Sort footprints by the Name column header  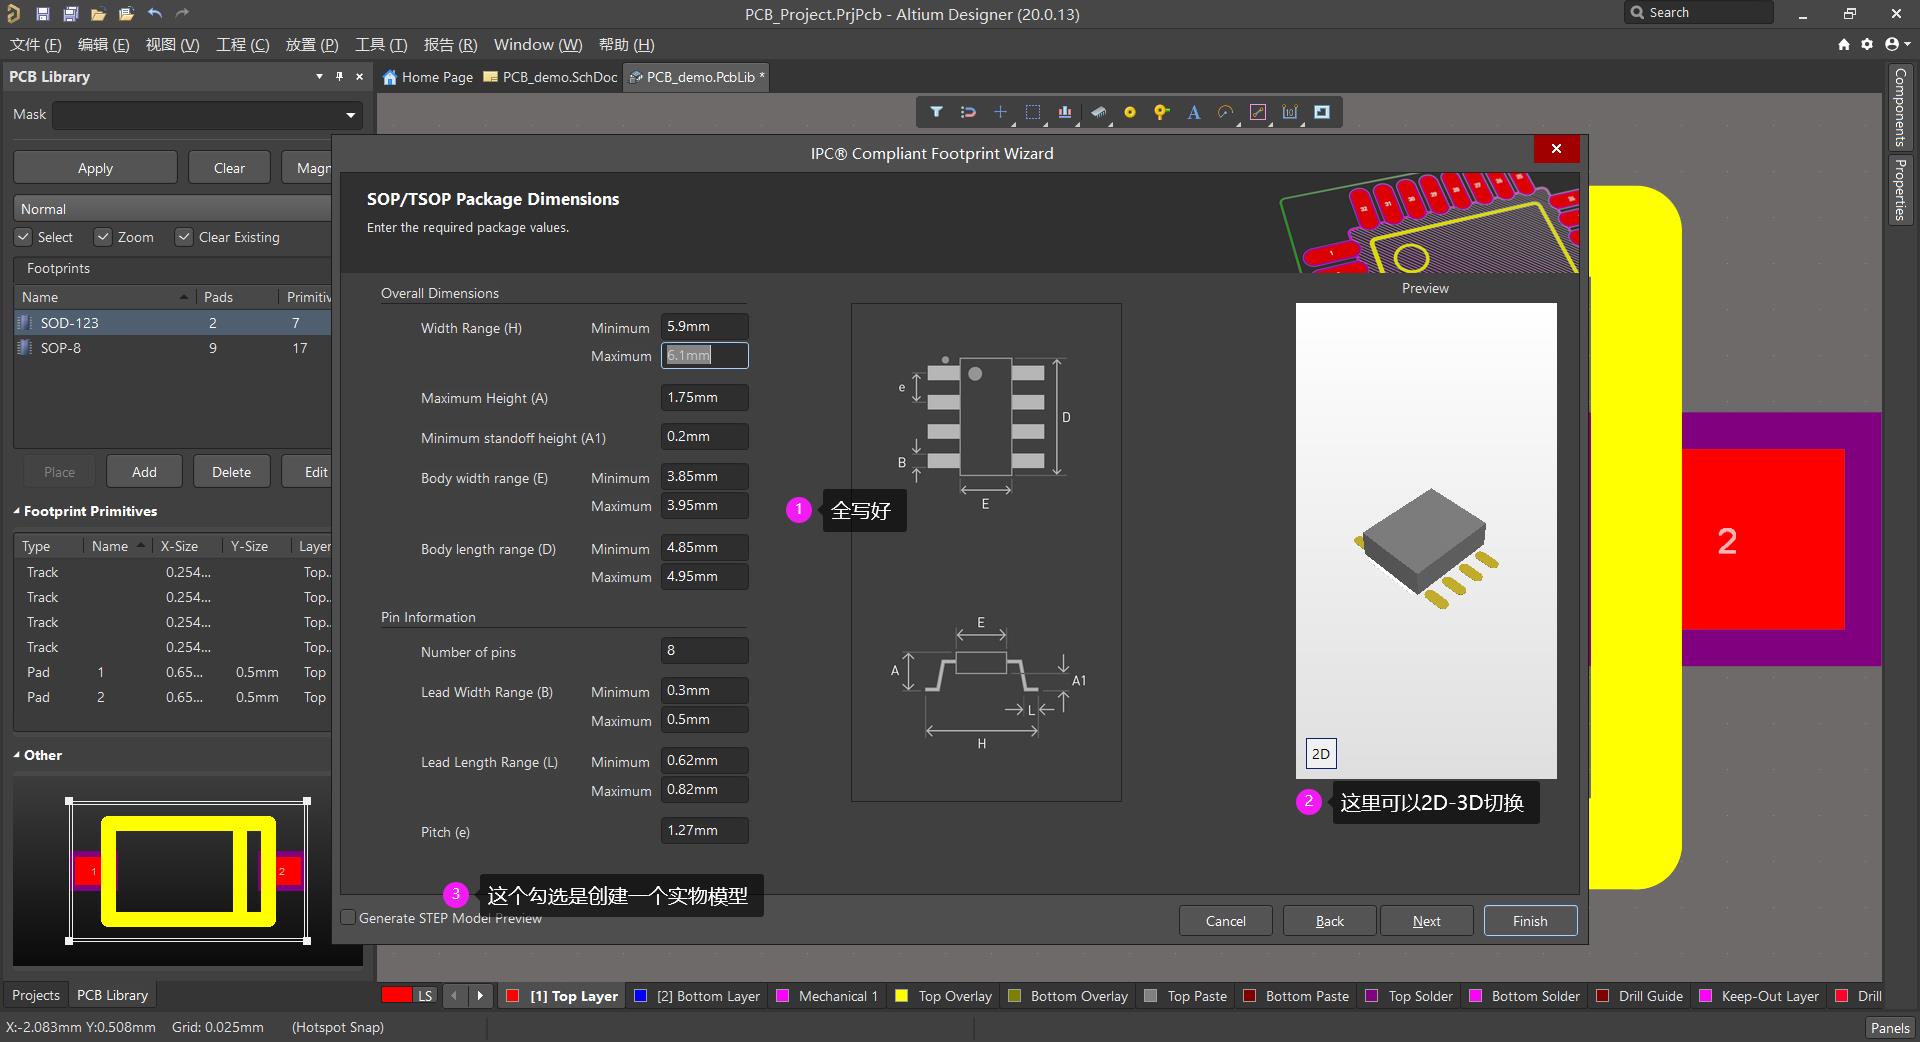pyautogui.click(x=104, y=297)
